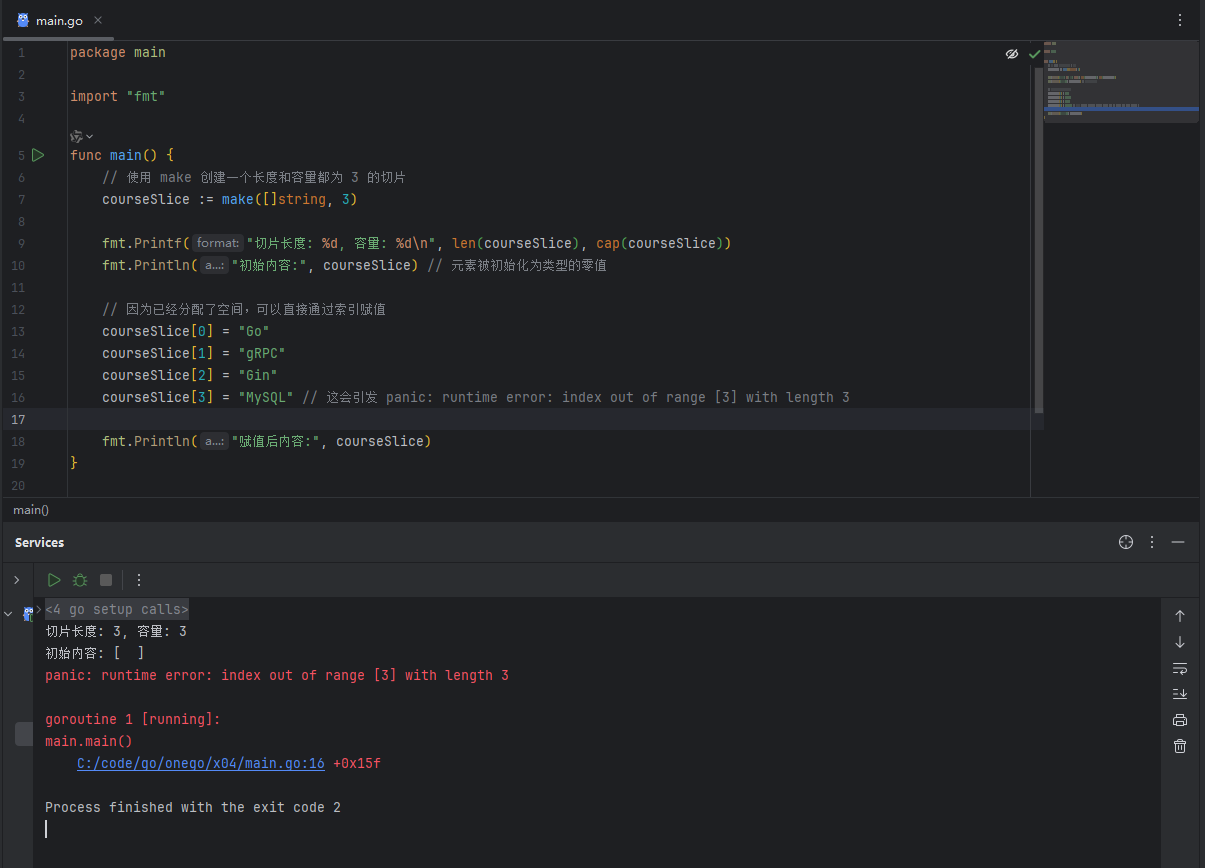
Task: Open editor tab options three-dot menu
Action: (1180, 20)
